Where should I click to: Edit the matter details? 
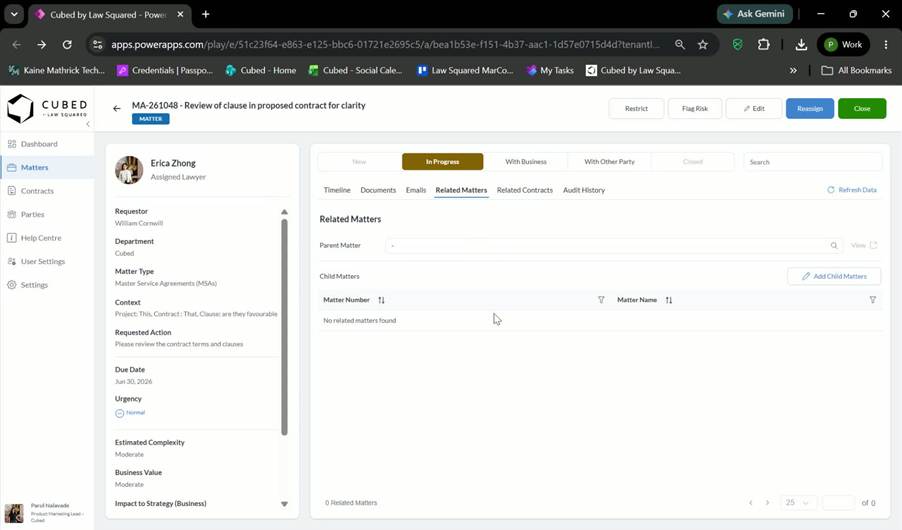pos(754,109)
